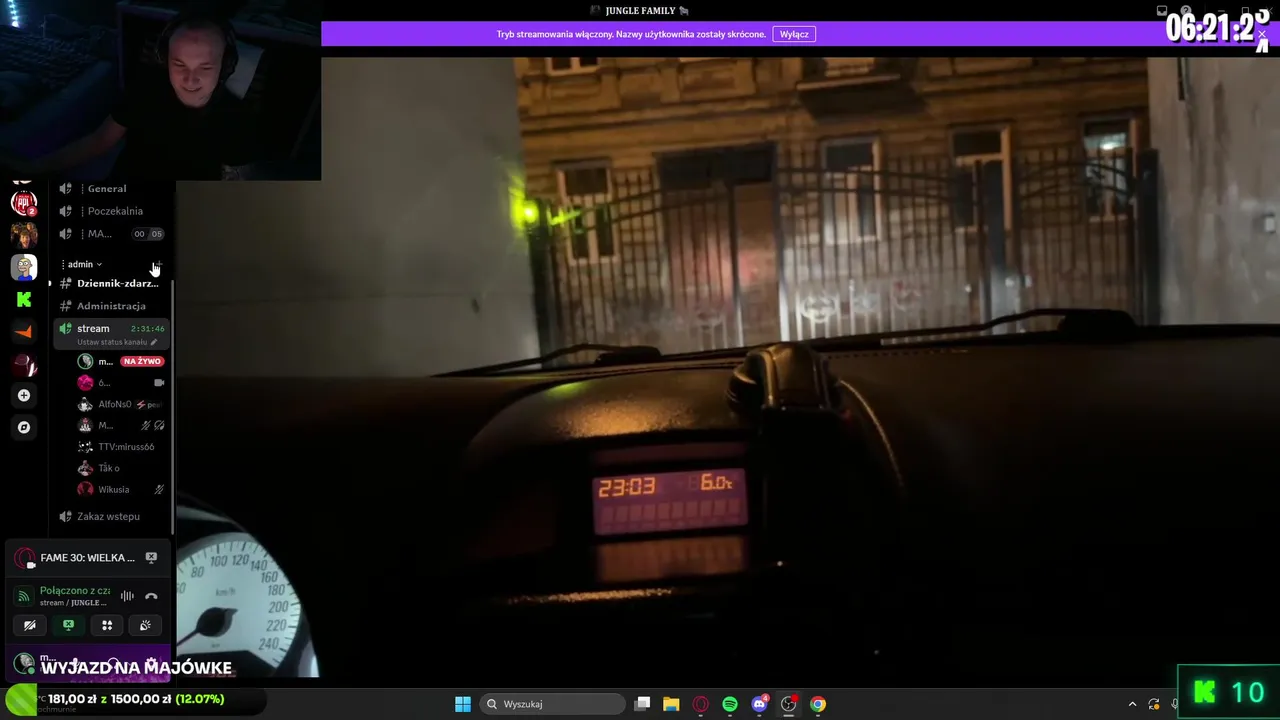This screenshot has width=1280, height=720.
Task: Open the server with red PPL icon
Action: tap(24, 203)
